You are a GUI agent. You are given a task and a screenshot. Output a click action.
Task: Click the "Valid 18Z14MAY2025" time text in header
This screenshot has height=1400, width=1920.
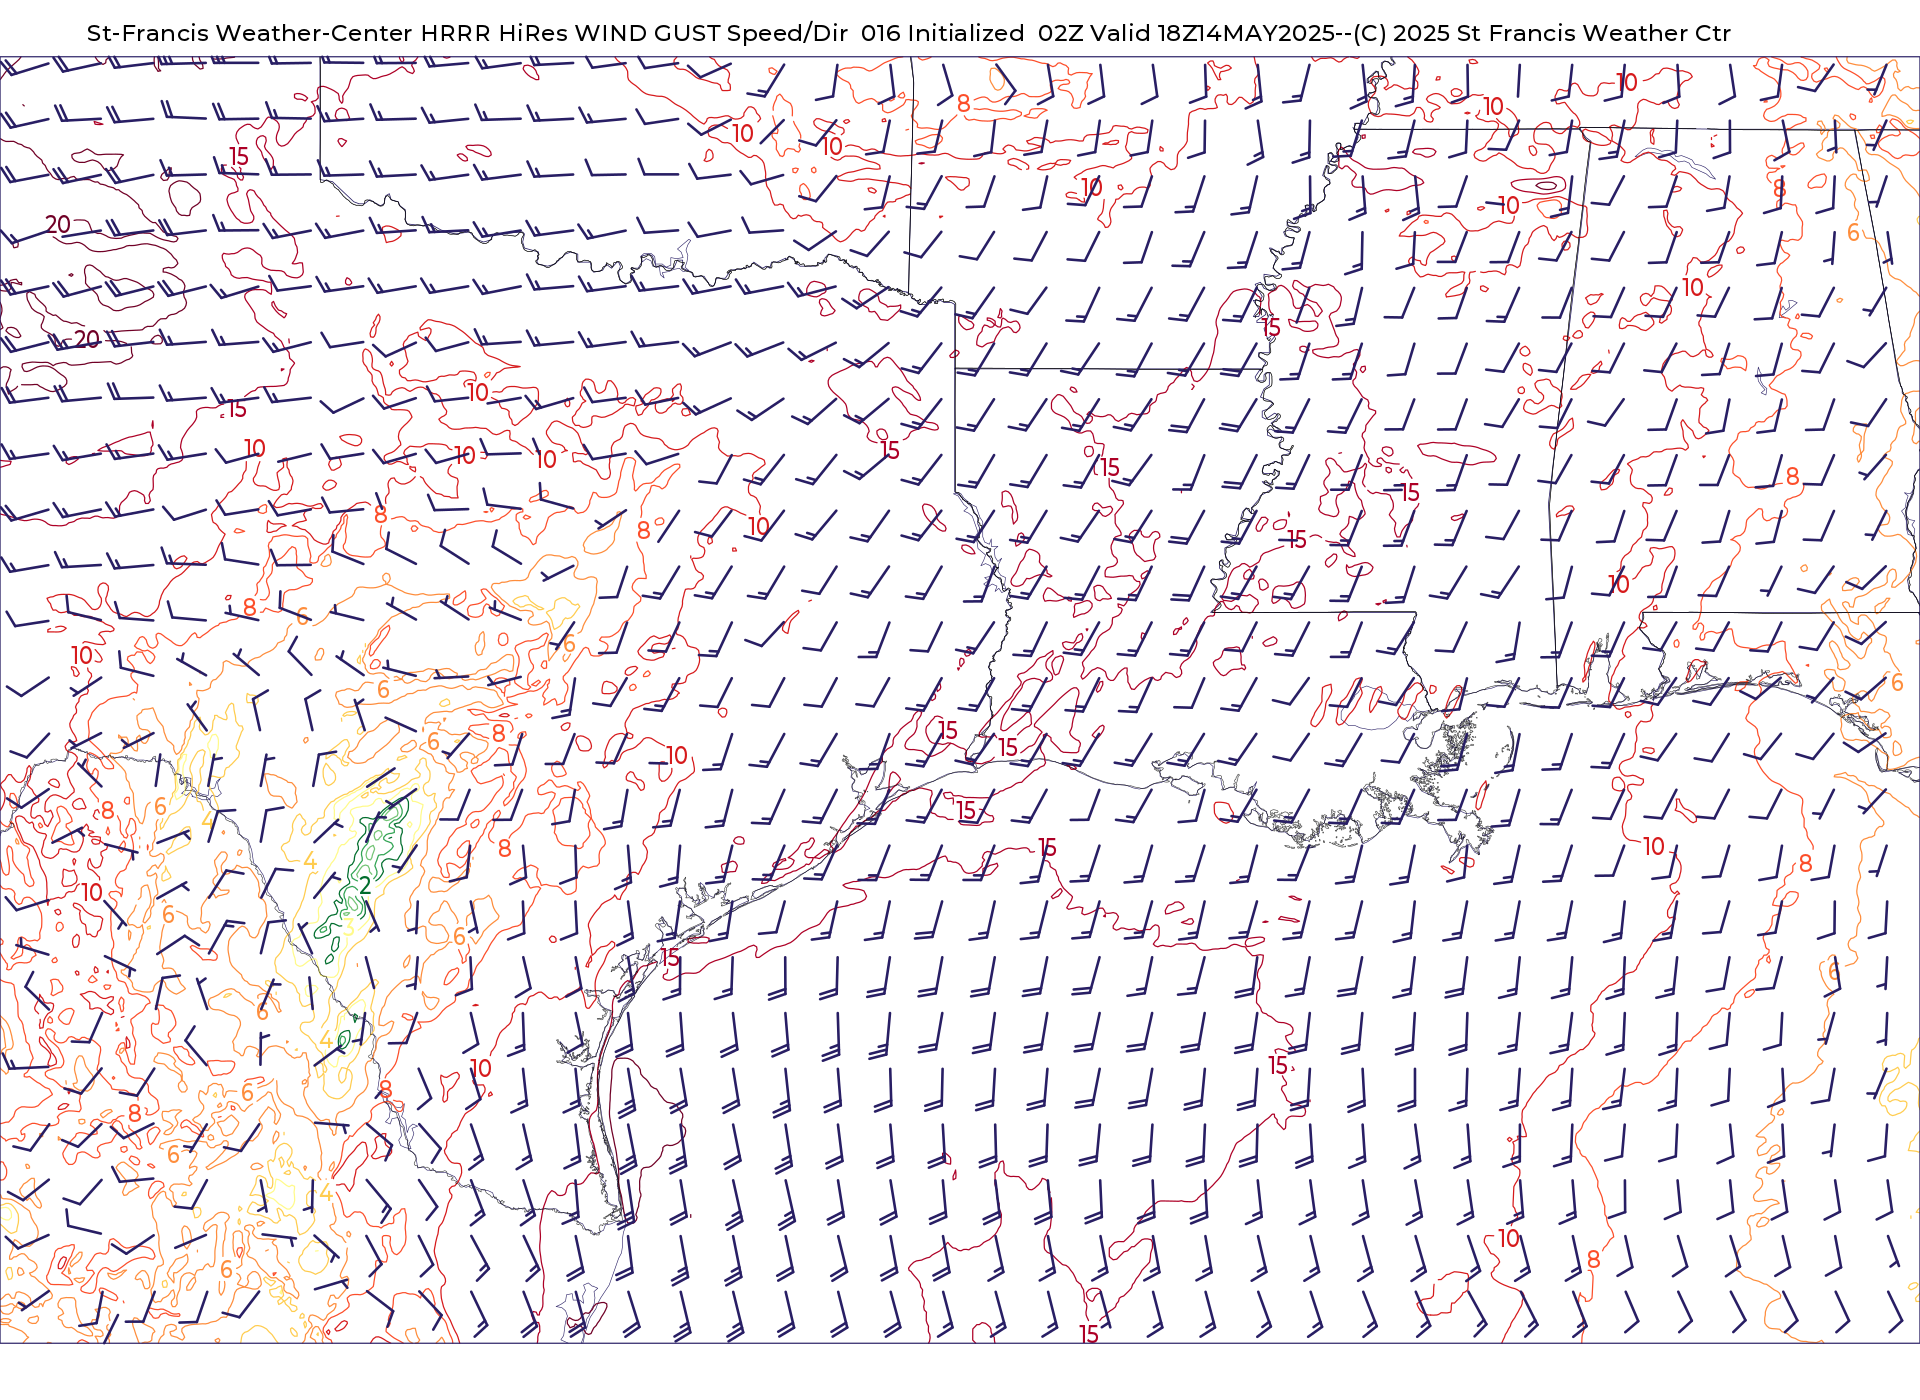[1213, 33]
